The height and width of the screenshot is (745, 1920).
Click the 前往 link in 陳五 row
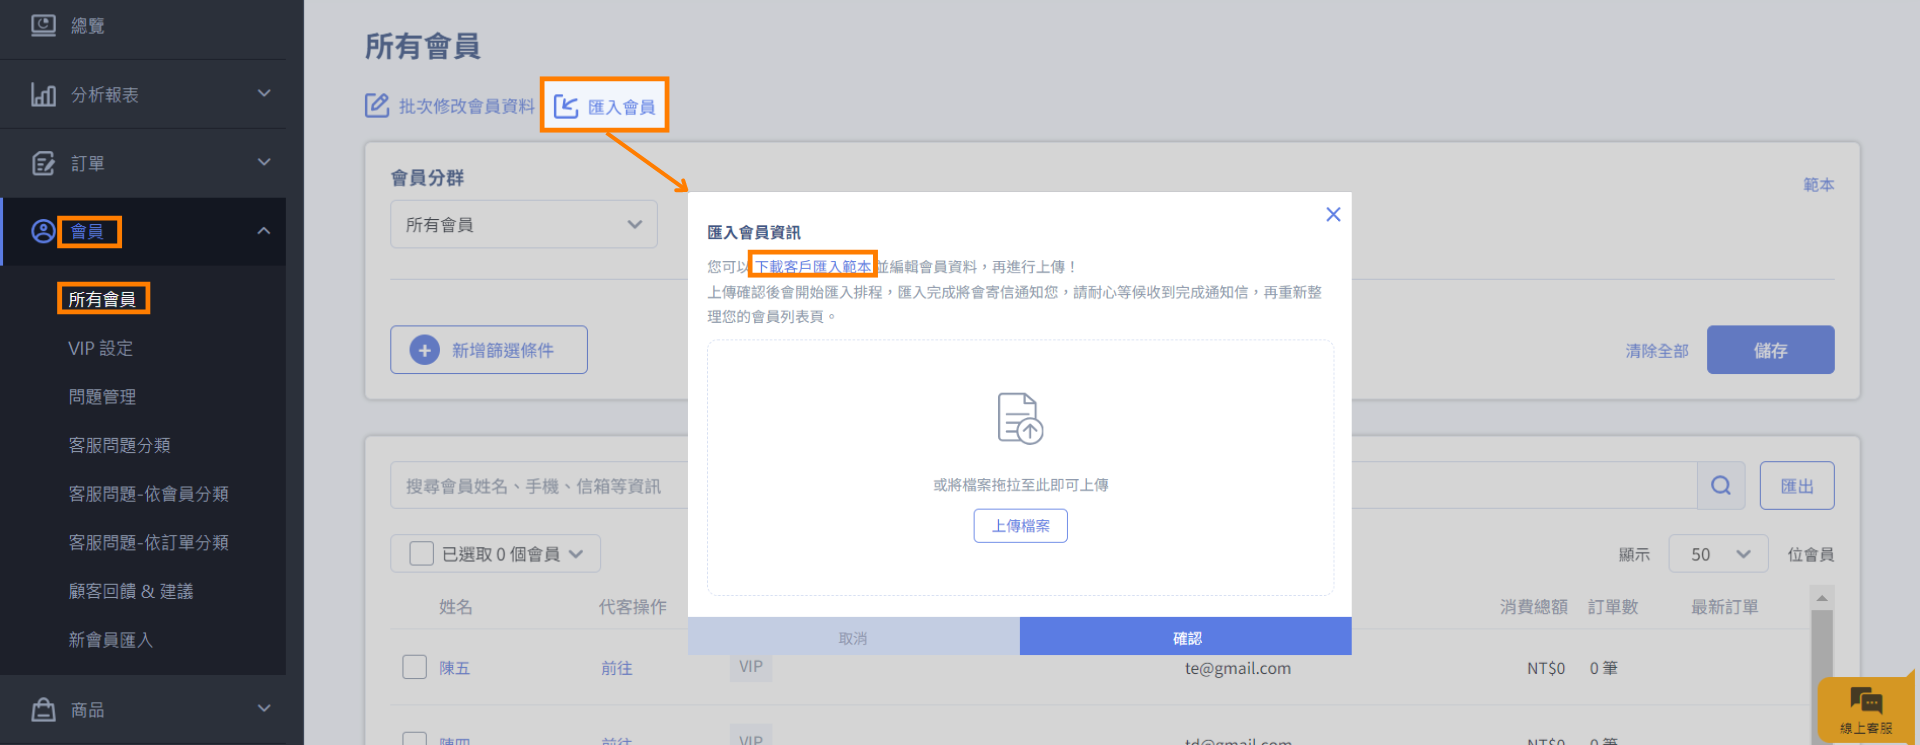[617, 668]
